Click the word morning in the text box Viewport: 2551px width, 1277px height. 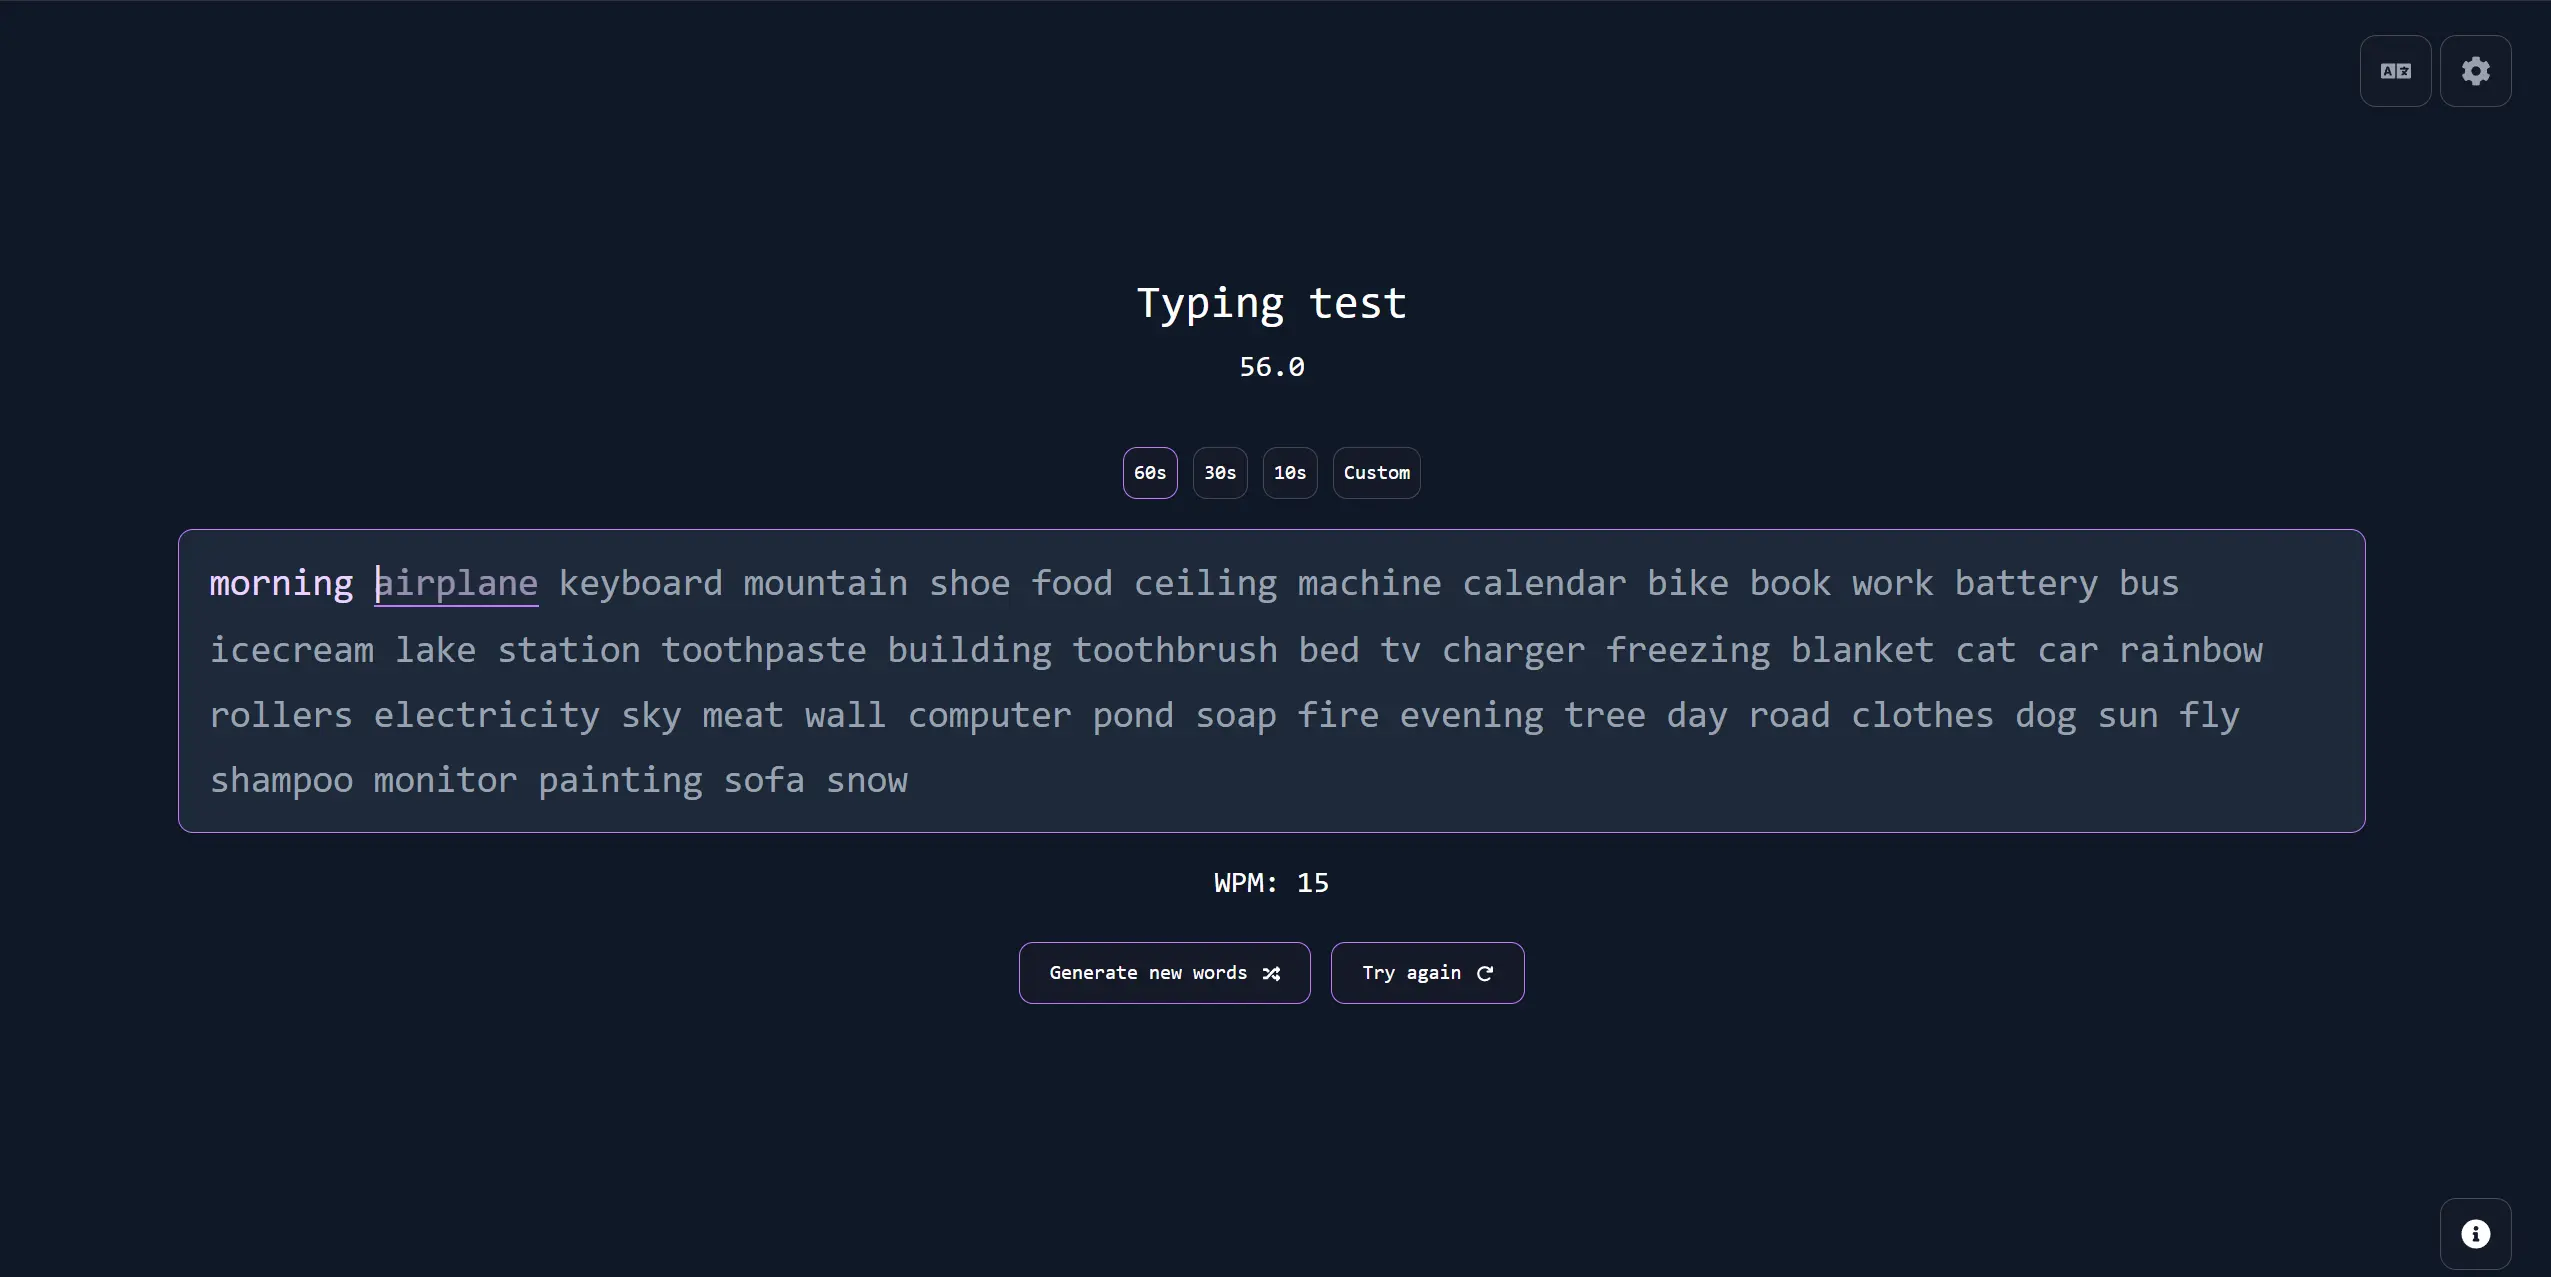pyautogui.click(x=281, y=584)
